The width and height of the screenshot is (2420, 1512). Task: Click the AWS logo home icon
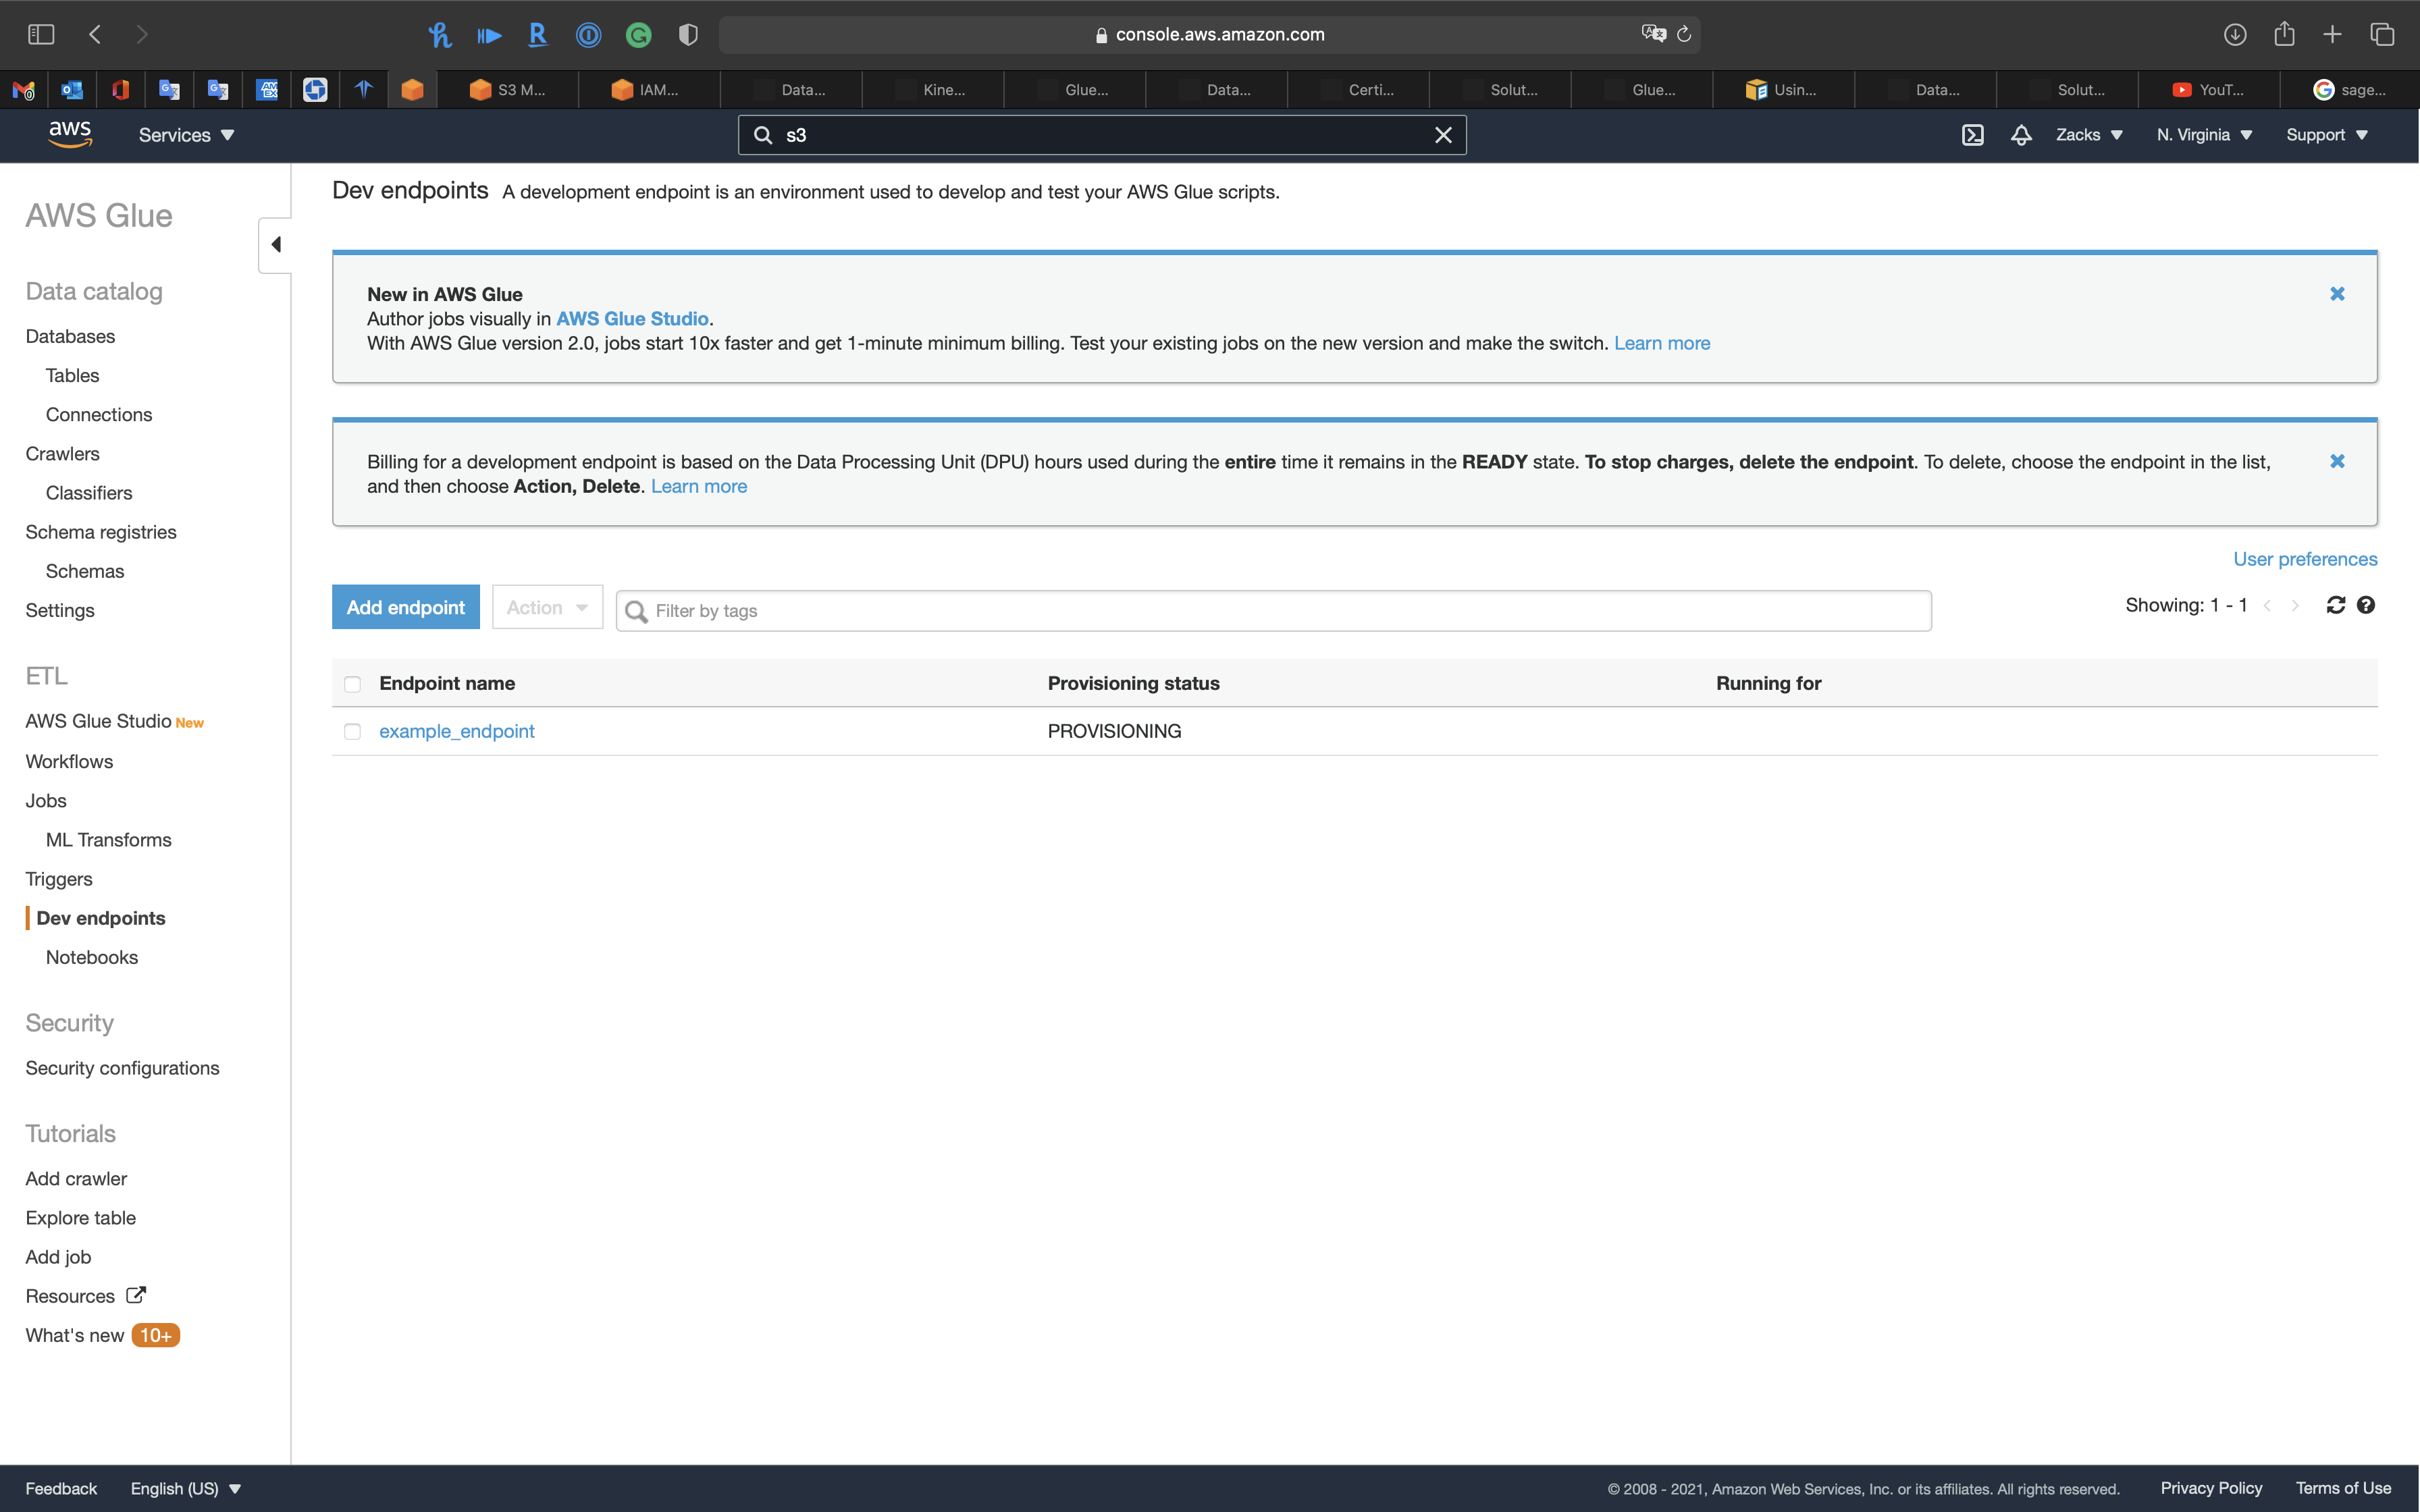70,134
